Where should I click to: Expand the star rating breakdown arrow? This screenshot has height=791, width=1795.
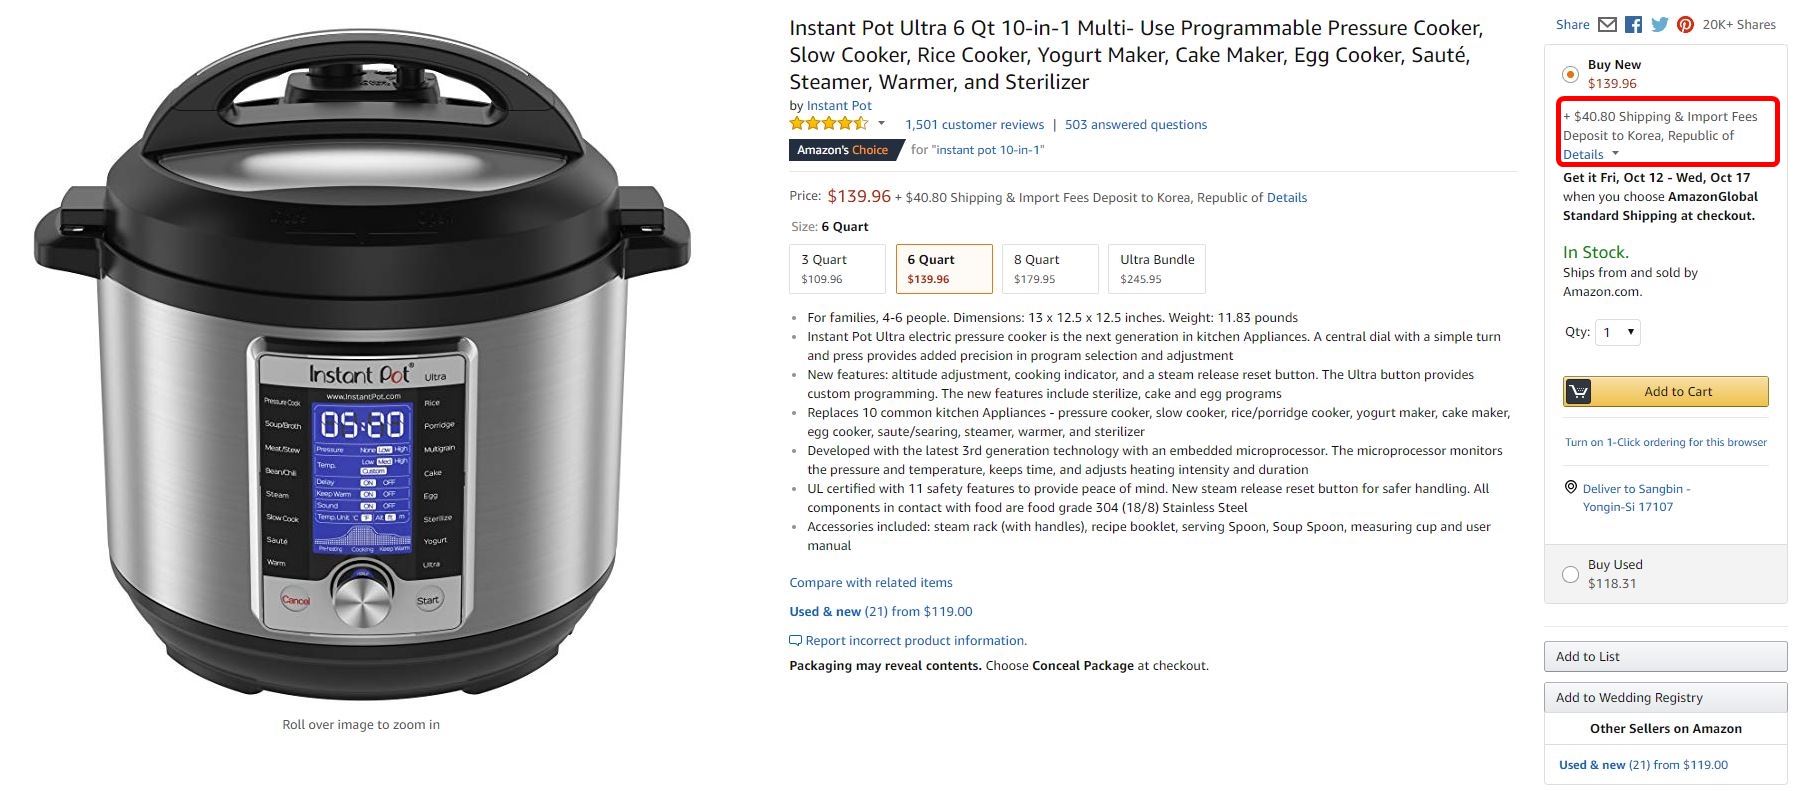point(881,124)
